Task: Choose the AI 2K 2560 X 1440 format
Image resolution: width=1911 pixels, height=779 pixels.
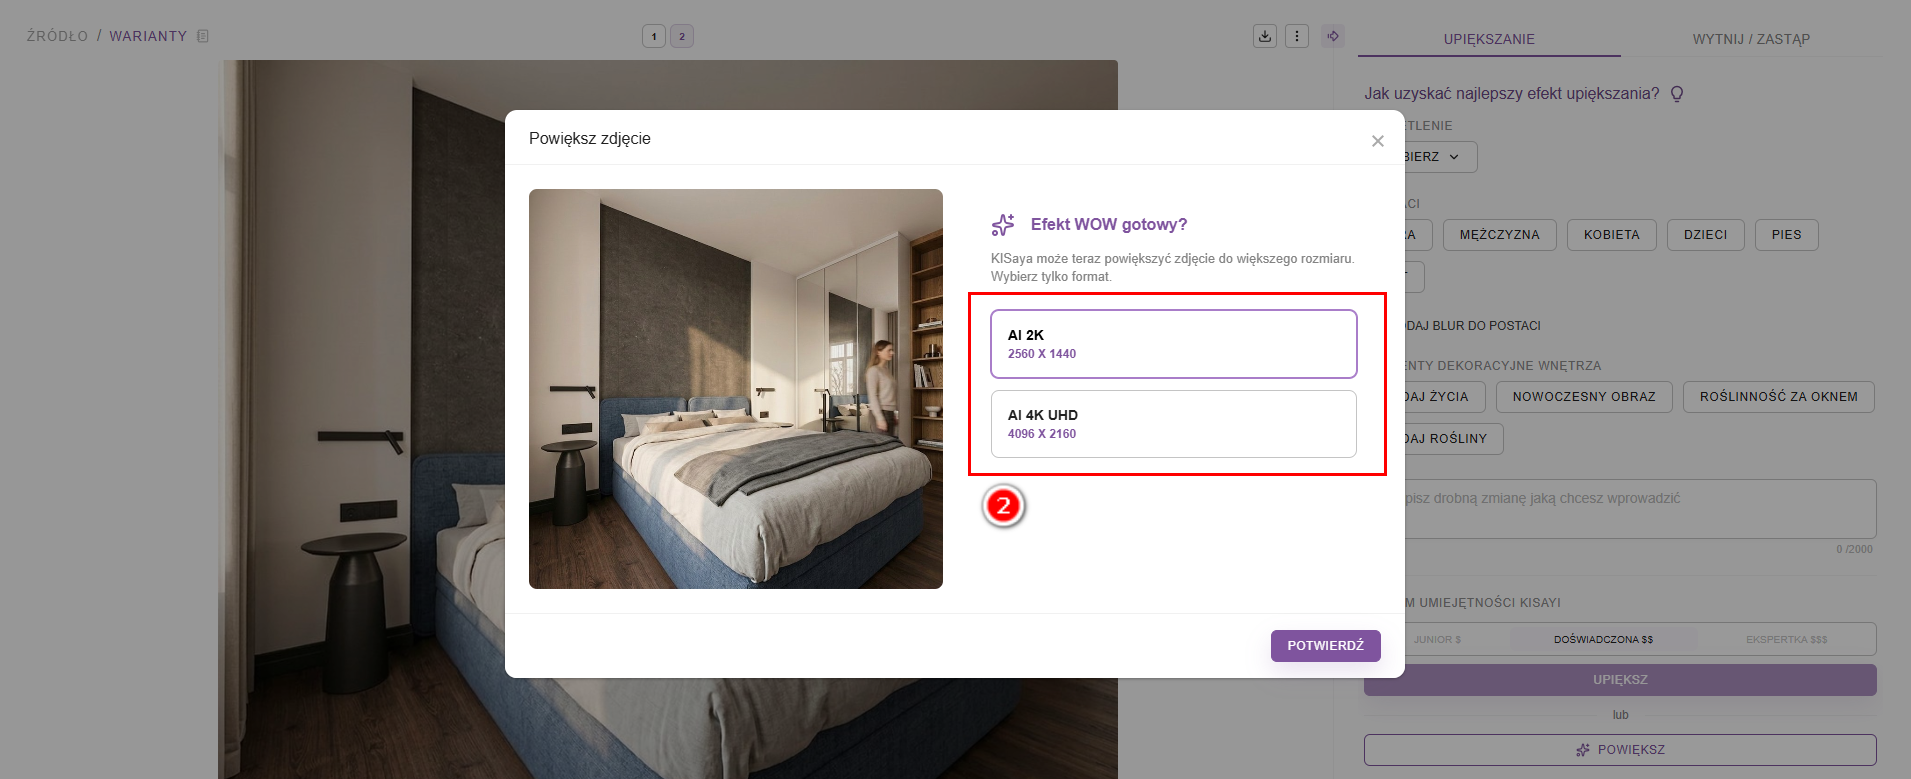Action: click(1174, 344)
